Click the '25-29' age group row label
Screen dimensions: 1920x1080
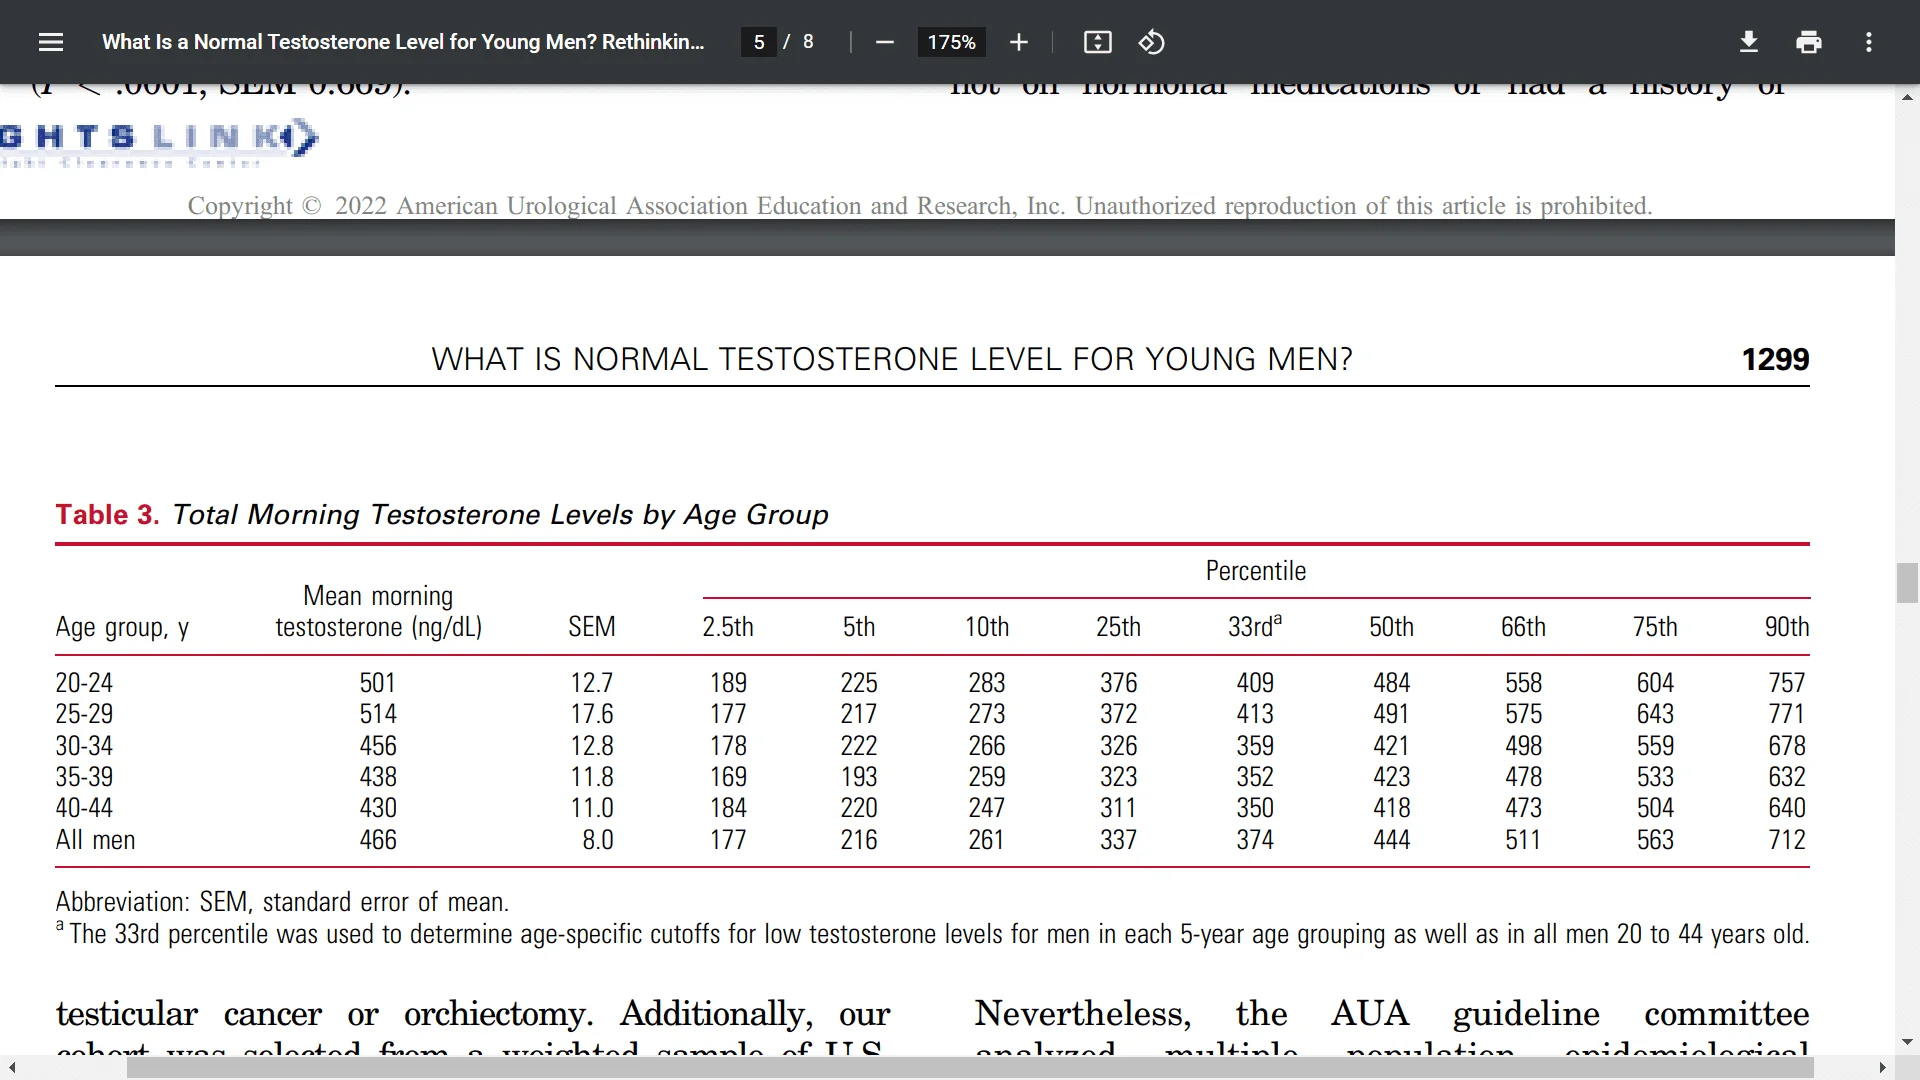coord(84,714)
